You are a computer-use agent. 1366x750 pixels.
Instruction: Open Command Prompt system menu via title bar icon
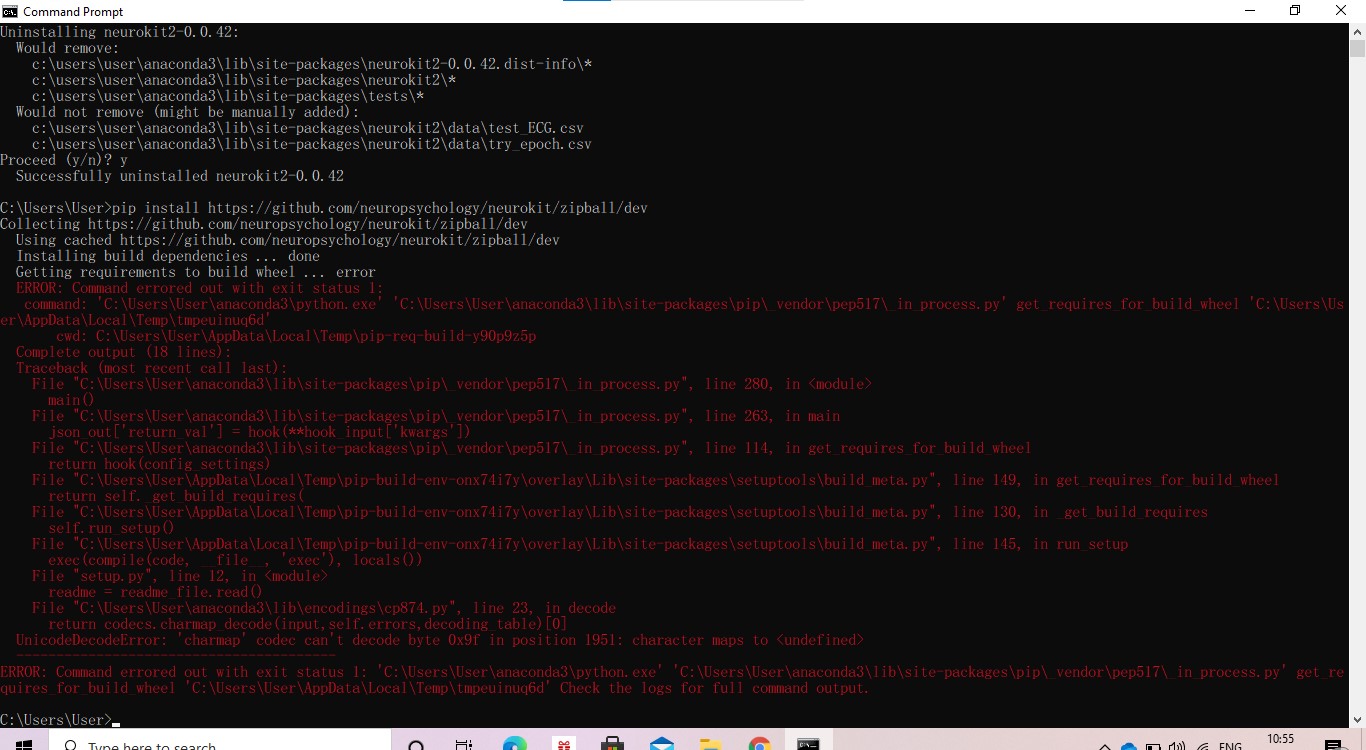click(8, 11)
